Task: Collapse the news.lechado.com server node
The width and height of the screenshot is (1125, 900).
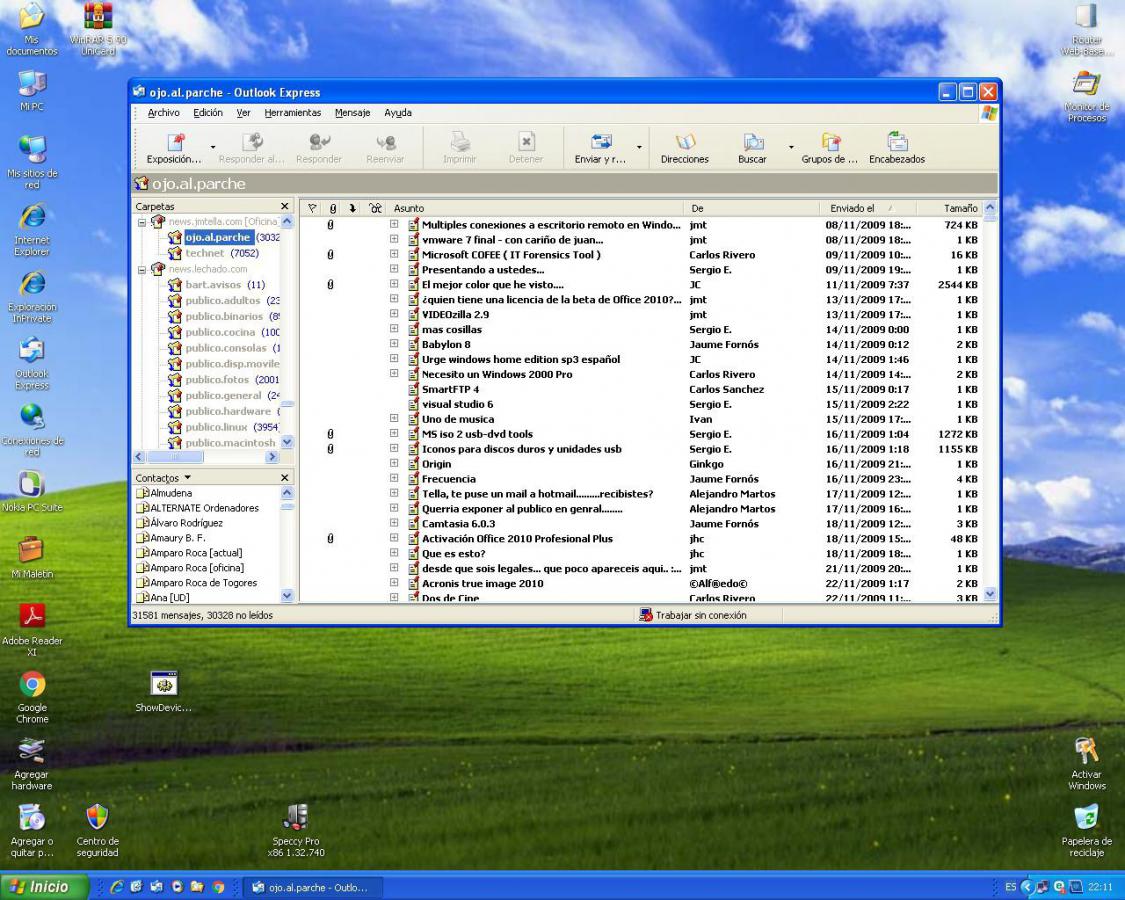Action: click(142, 269)
